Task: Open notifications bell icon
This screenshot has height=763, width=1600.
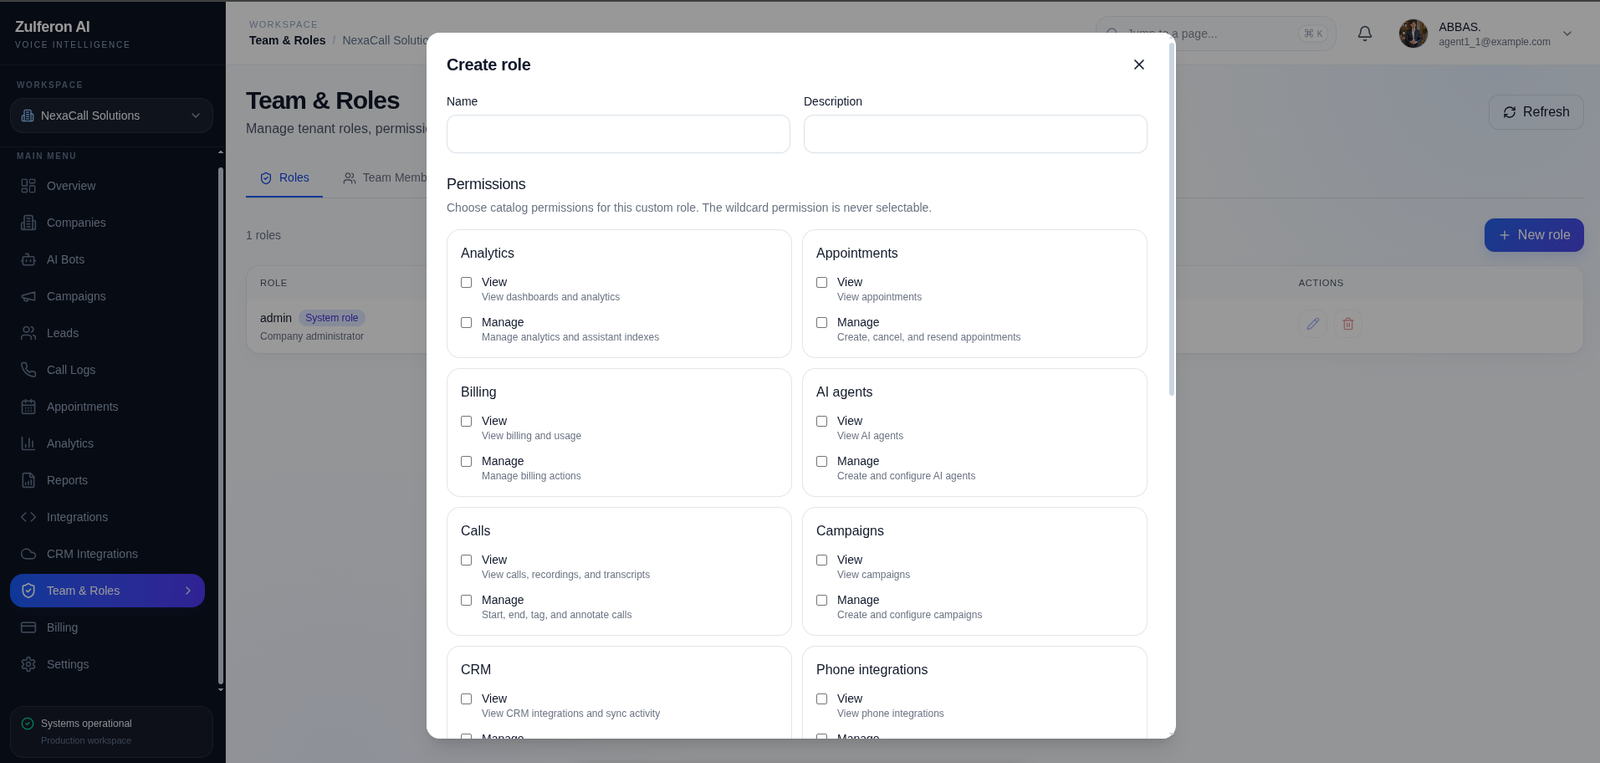Action: coord(1364,33)
